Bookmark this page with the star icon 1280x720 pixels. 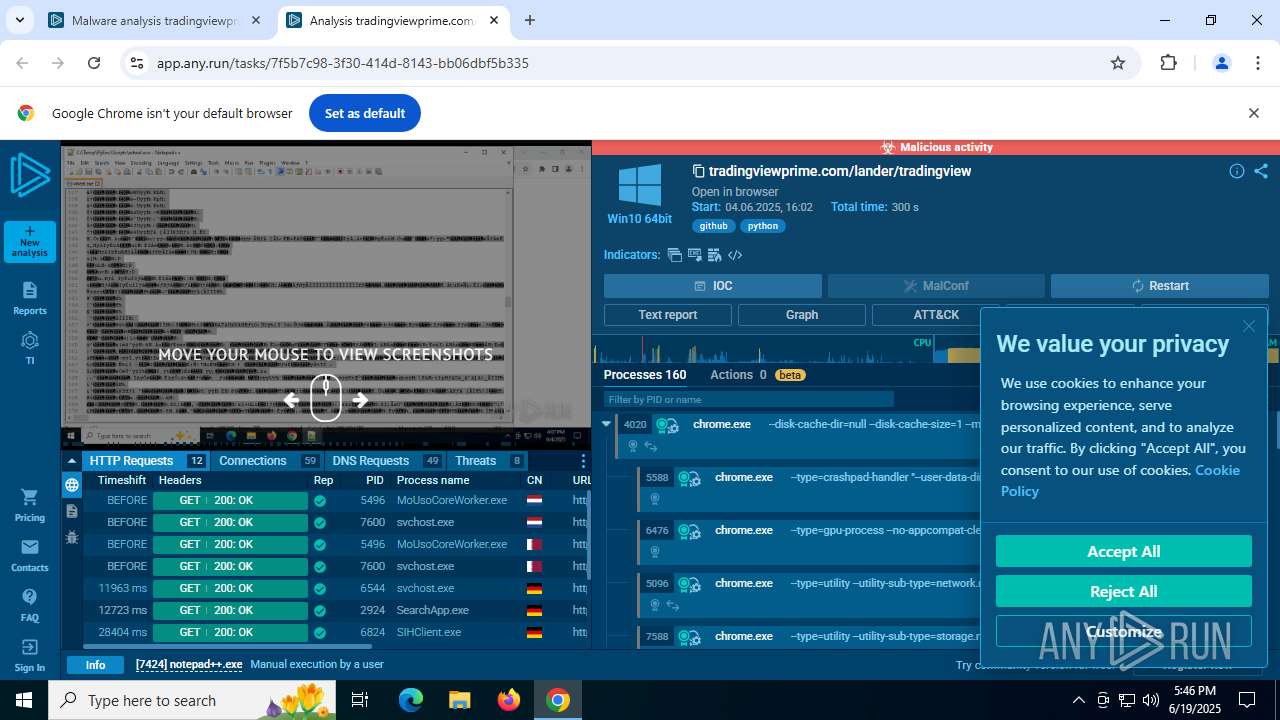[x=1118, y=63]
